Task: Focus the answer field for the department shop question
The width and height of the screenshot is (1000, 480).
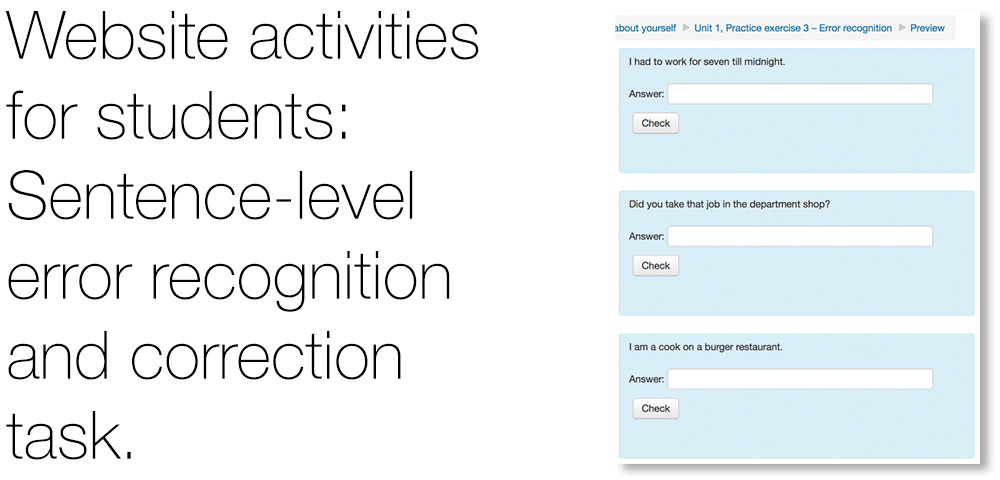Action: 800,236
